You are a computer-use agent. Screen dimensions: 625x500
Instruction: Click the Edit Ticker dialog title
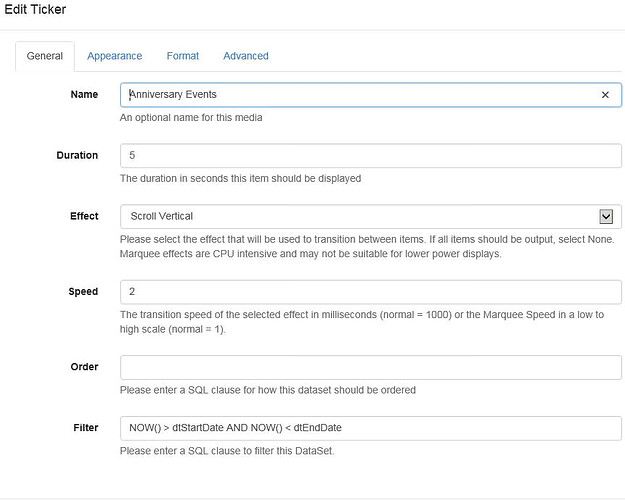[x=35, y=9]
